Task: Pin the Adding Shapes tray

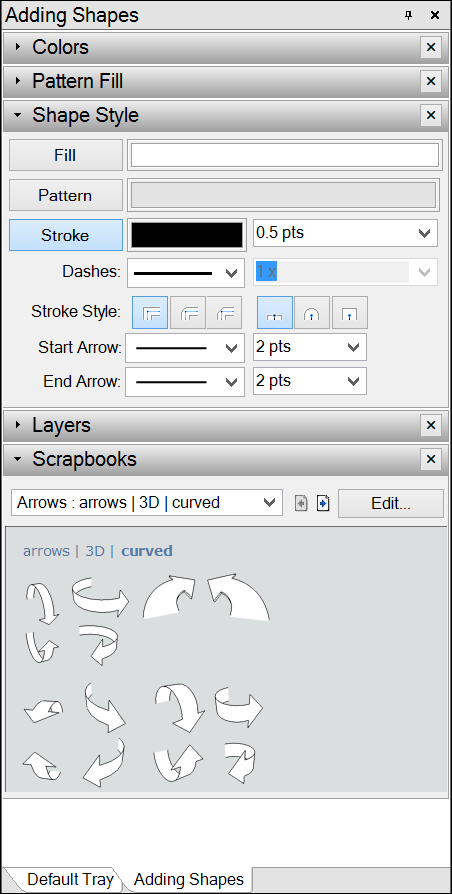Action: (x=408, y=15)
